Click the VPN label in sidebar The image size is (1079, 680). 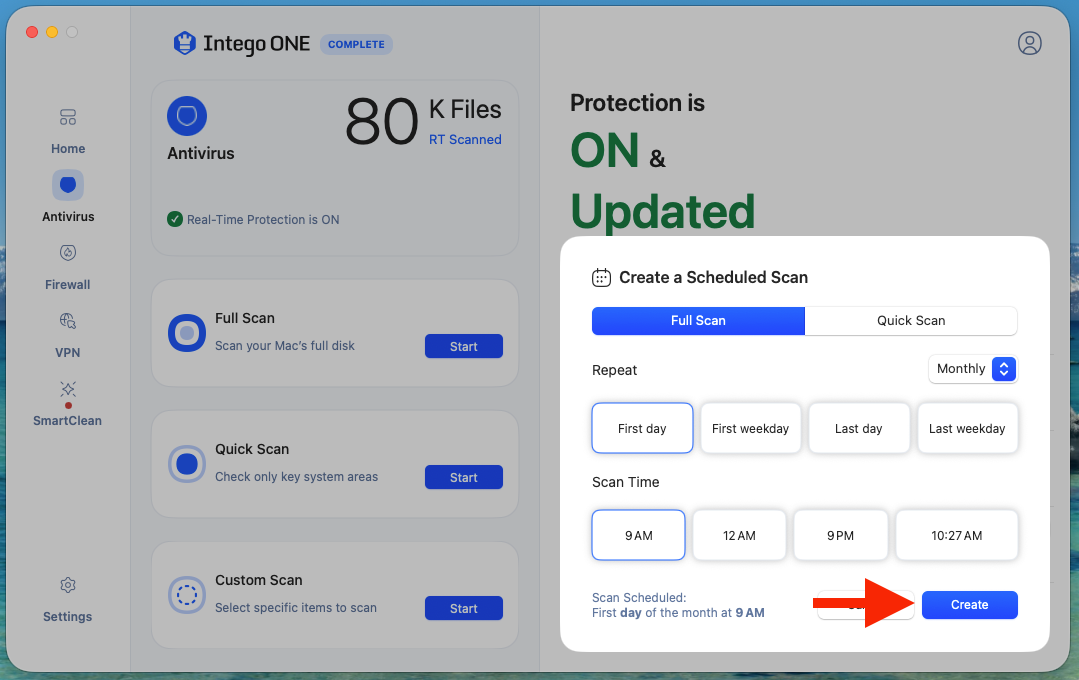click(x=67, y=352)
